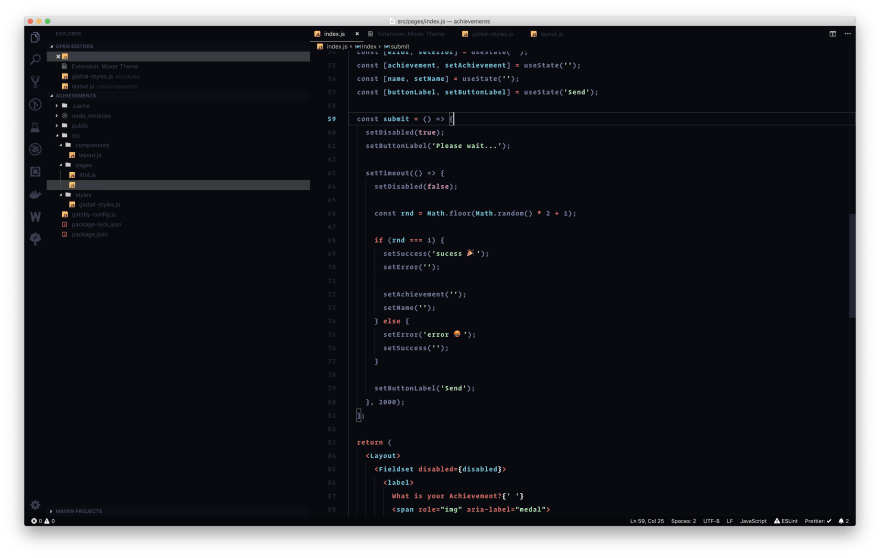Click the W icon in activity bar

[35, 217]
